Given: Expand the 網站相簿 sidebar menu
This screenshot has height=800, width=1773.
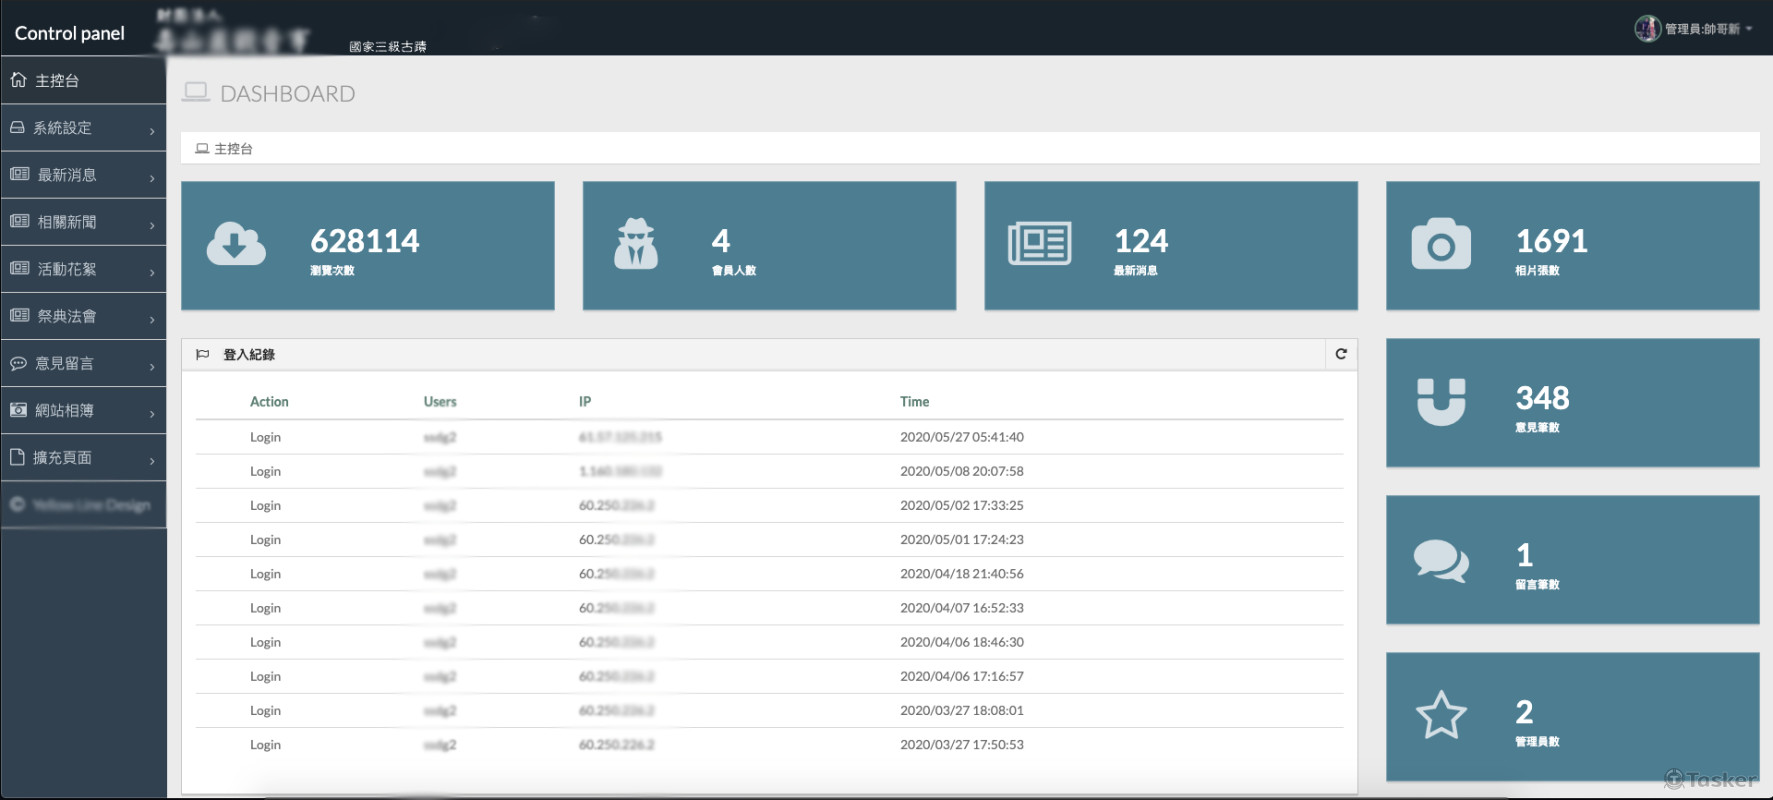Looking at the screenshot, I should [83, 410].
